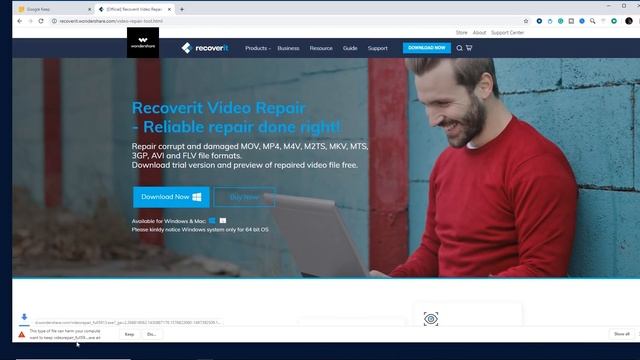
Task: Click the green ring extension icon near profile
Action: [614, 21]
